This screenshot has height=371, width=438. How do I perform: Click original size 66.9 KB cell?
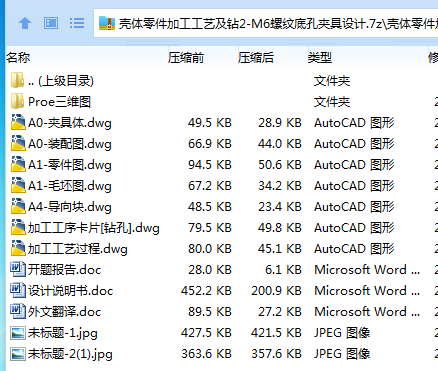click(x=210, y=144)
